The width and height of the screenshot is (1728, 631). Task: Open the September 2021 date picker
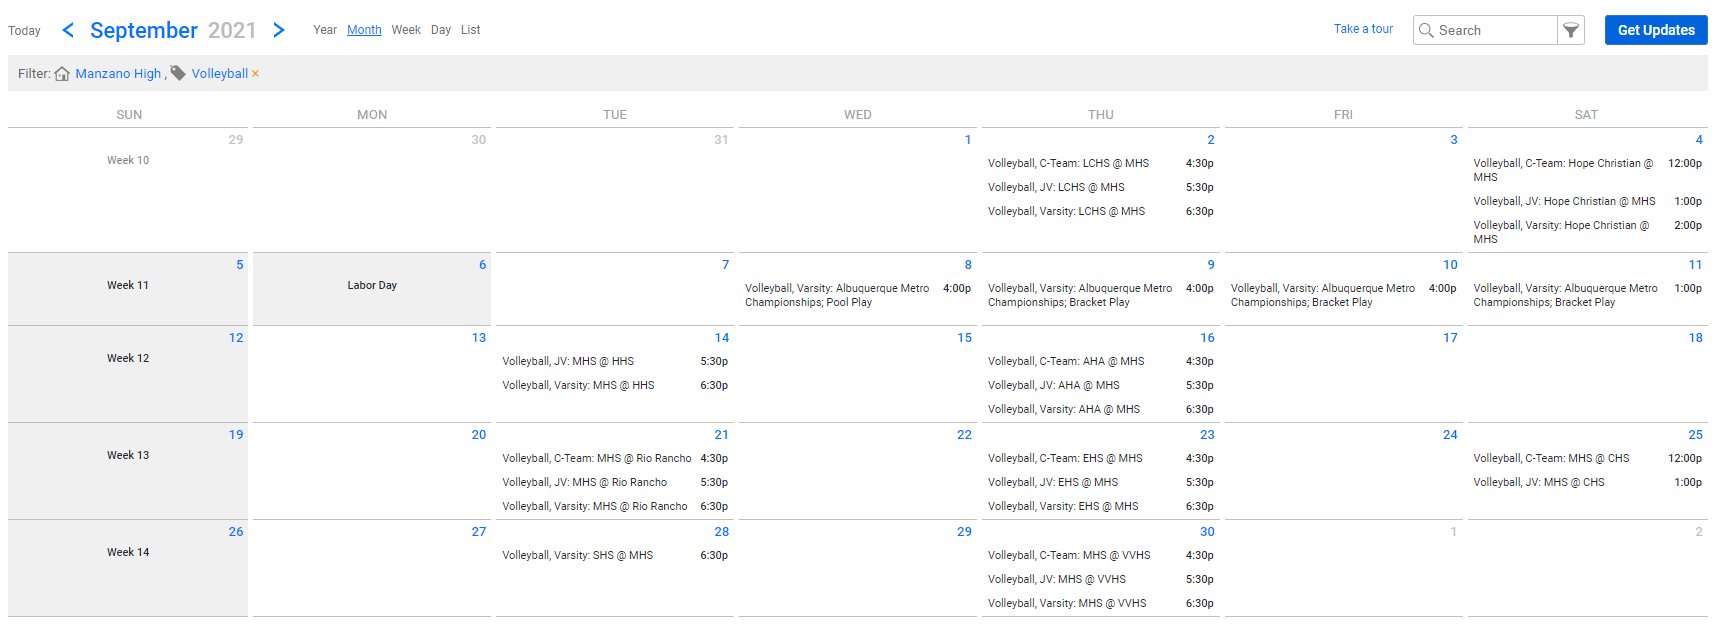pyautogui.click(x=173, y=30)
